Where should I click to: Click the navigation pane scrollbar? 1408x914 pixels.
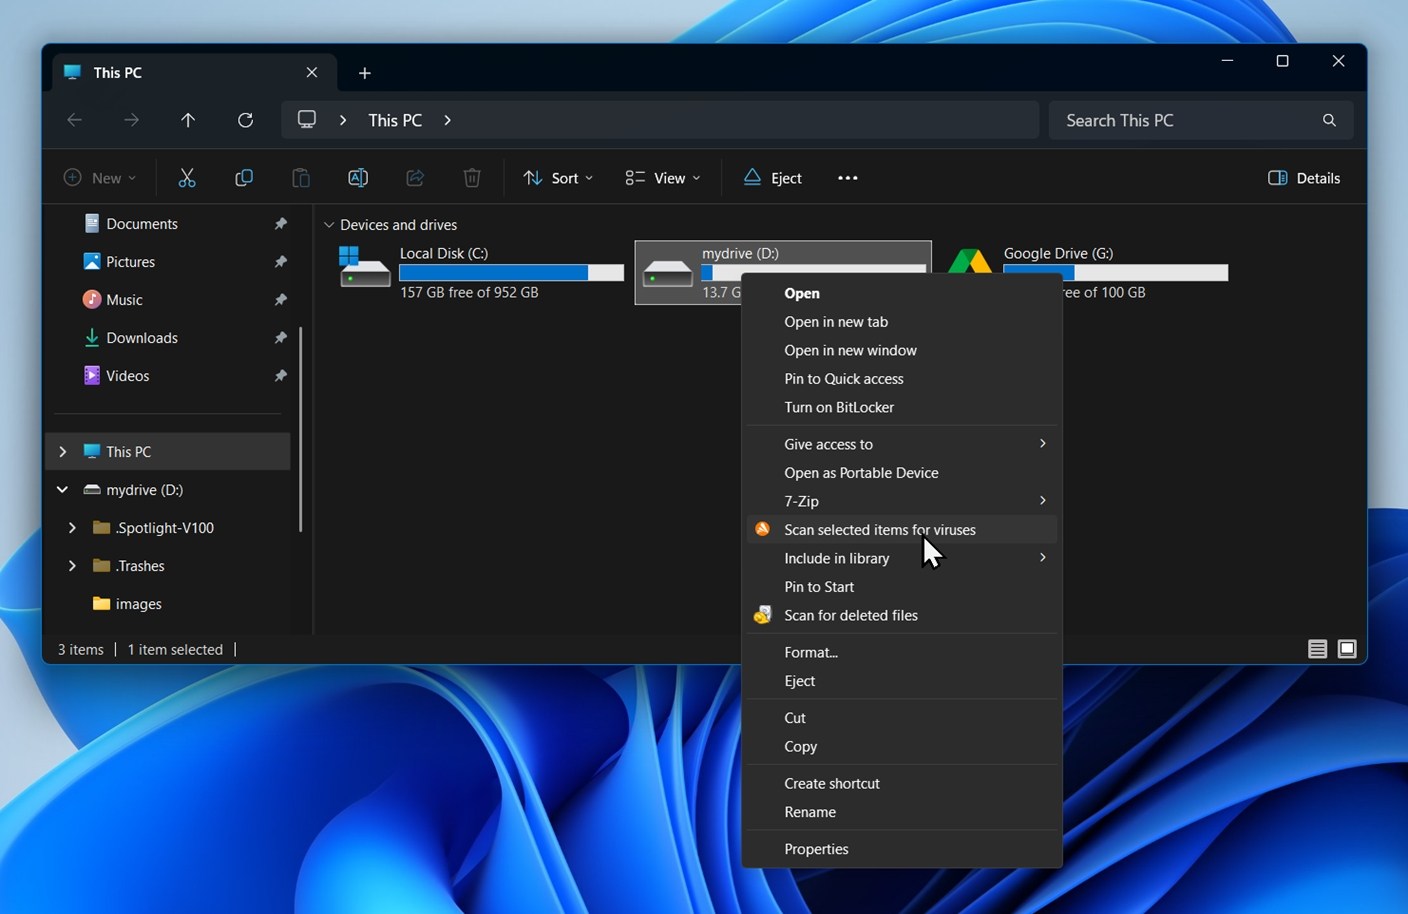(x=300, y=429)
